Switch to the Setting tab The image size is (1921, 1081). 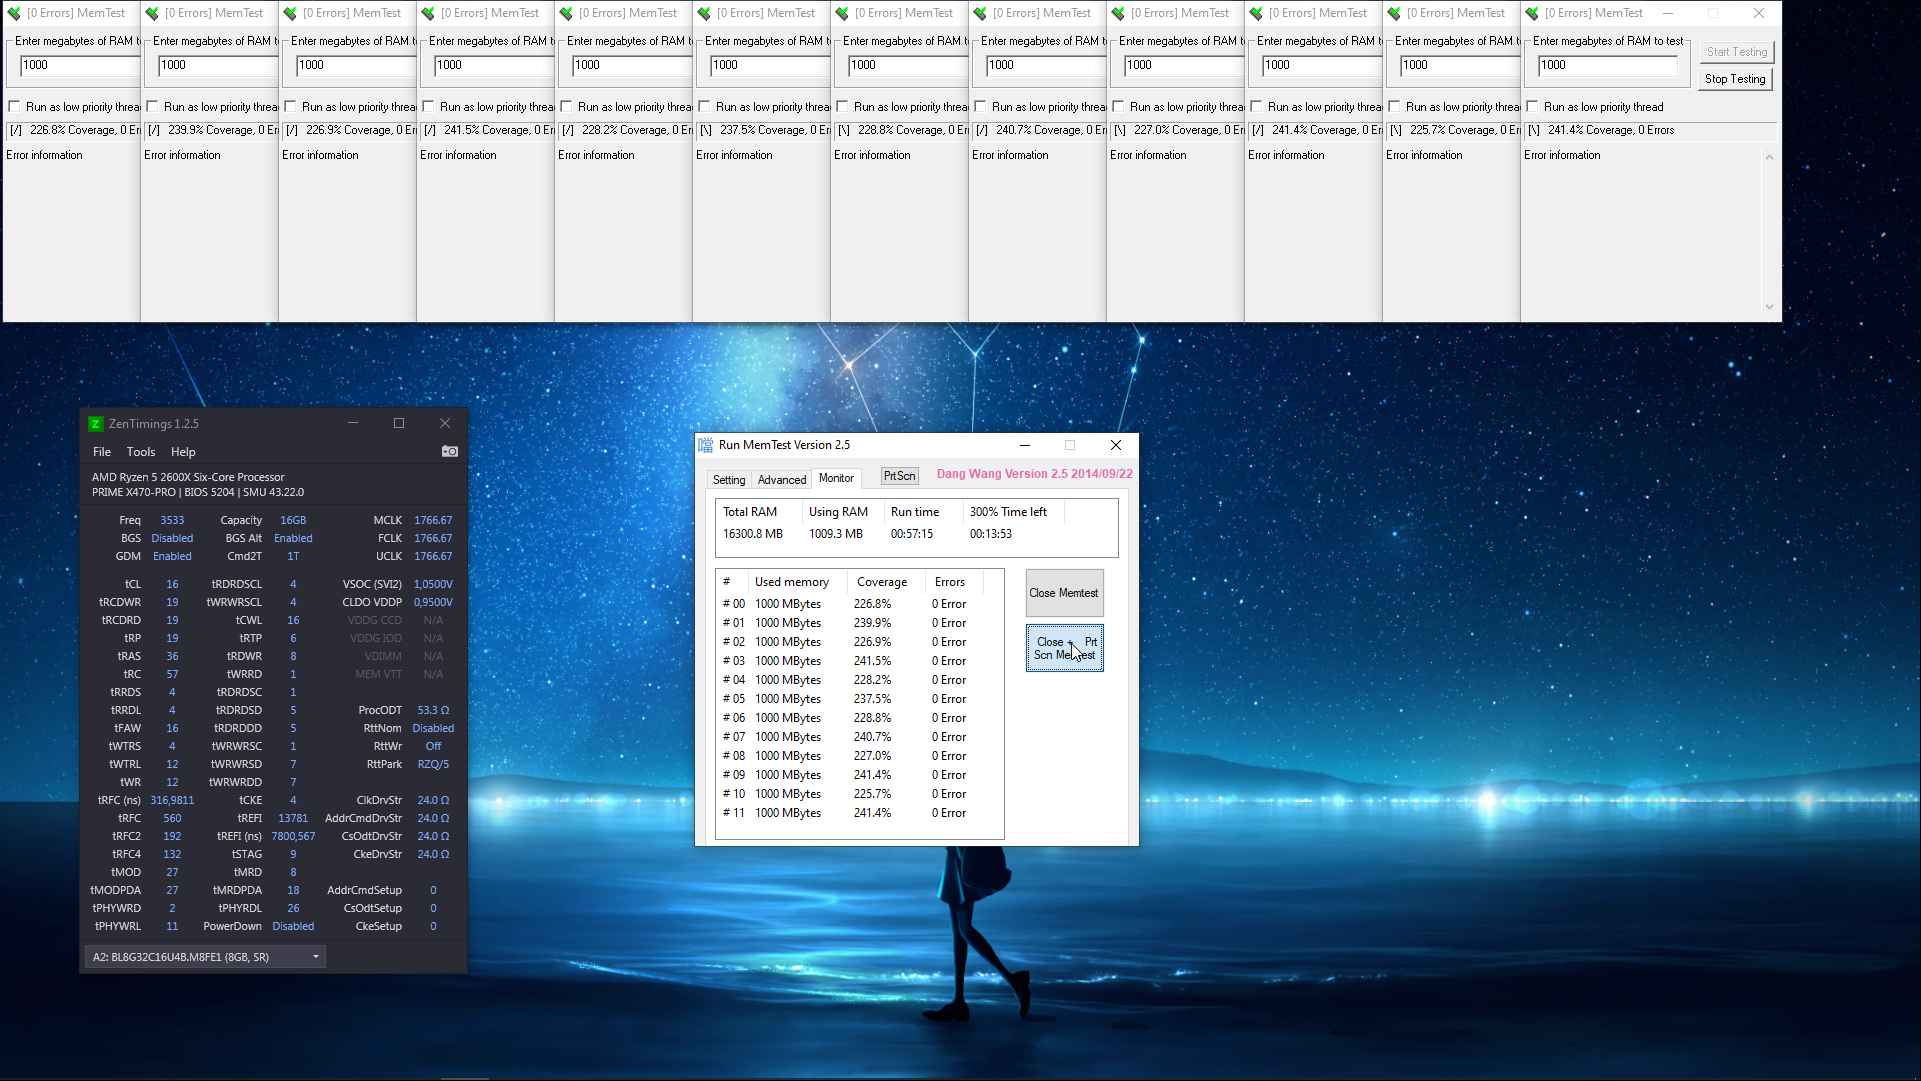(729, 480)
